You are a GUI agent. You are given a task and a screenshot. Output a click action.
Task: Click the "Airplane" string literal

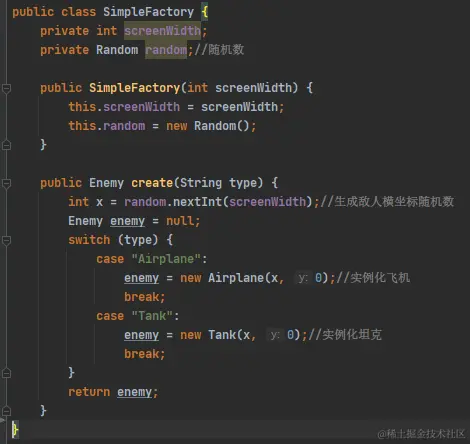pos(166,259)
